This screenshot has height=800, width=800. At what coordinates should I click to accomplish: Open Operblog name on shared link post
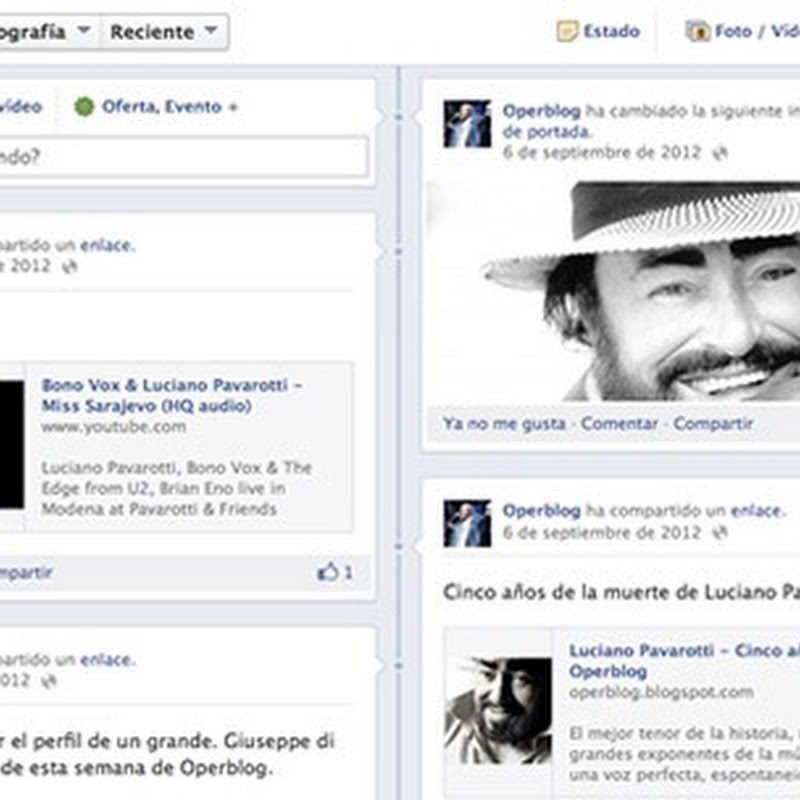pos(541,511)
